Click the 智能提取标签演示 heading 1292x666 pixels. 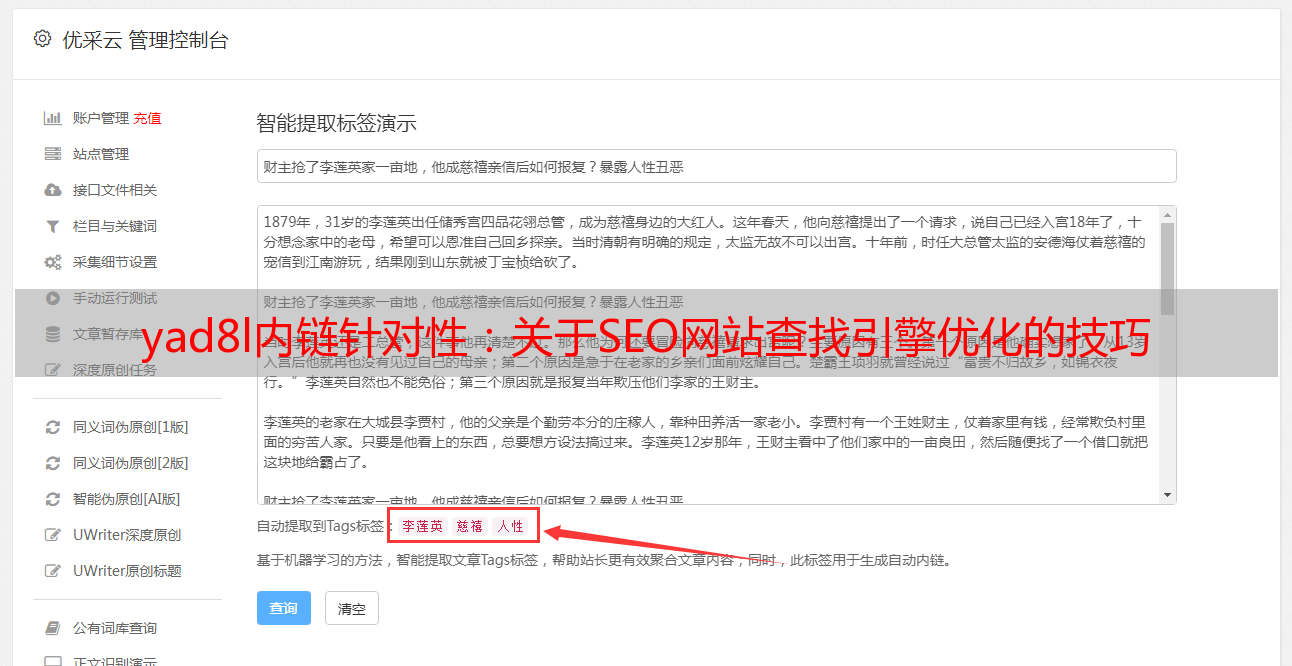336,124
